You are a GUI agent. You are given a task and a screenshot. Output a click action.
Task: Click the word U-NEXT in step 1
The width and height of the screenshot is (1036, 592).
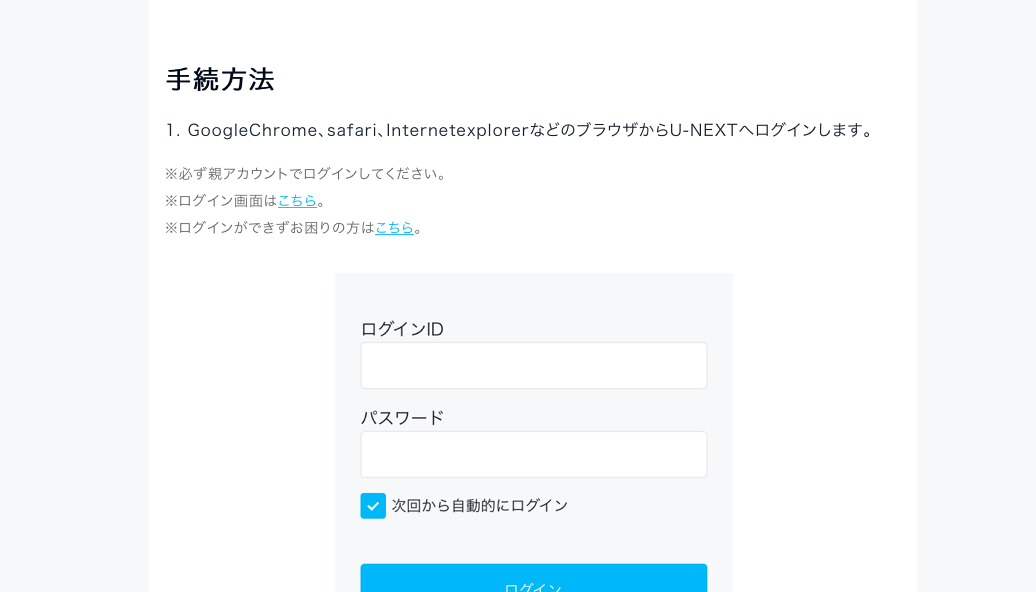coord(704,130)
